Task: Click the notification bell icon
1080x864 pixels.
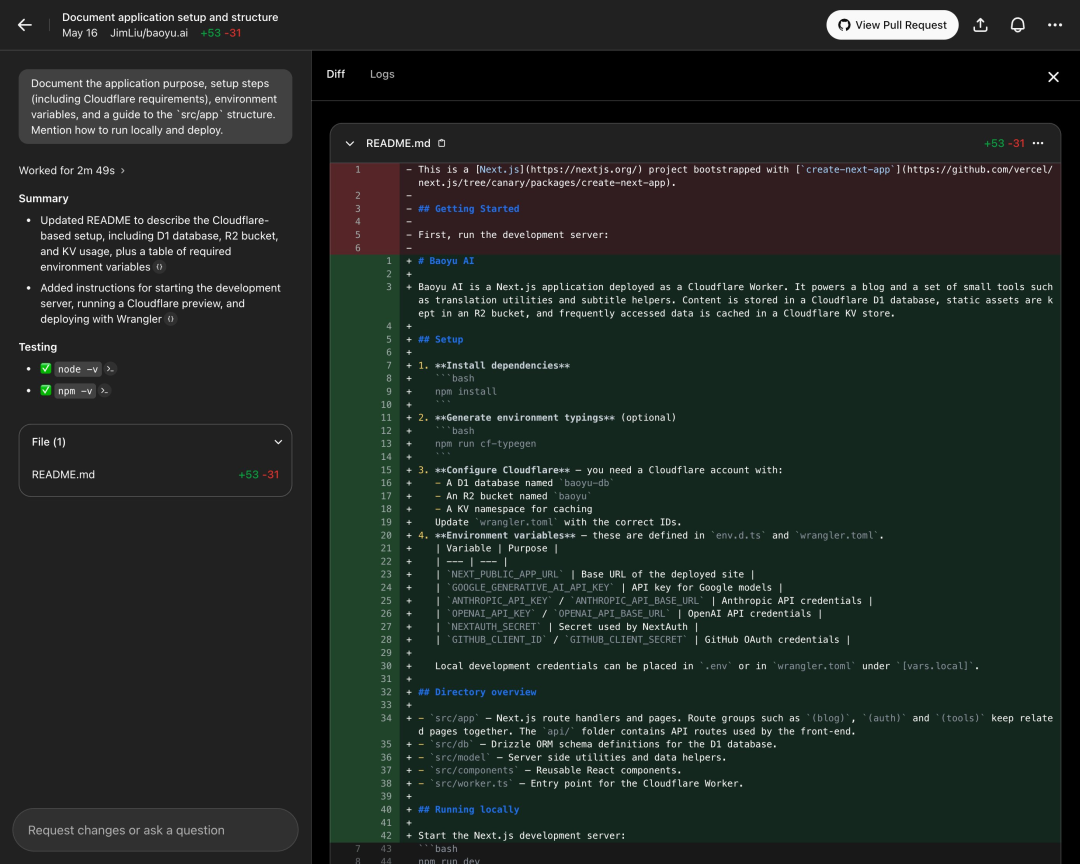Action: tap(1017, 25)
